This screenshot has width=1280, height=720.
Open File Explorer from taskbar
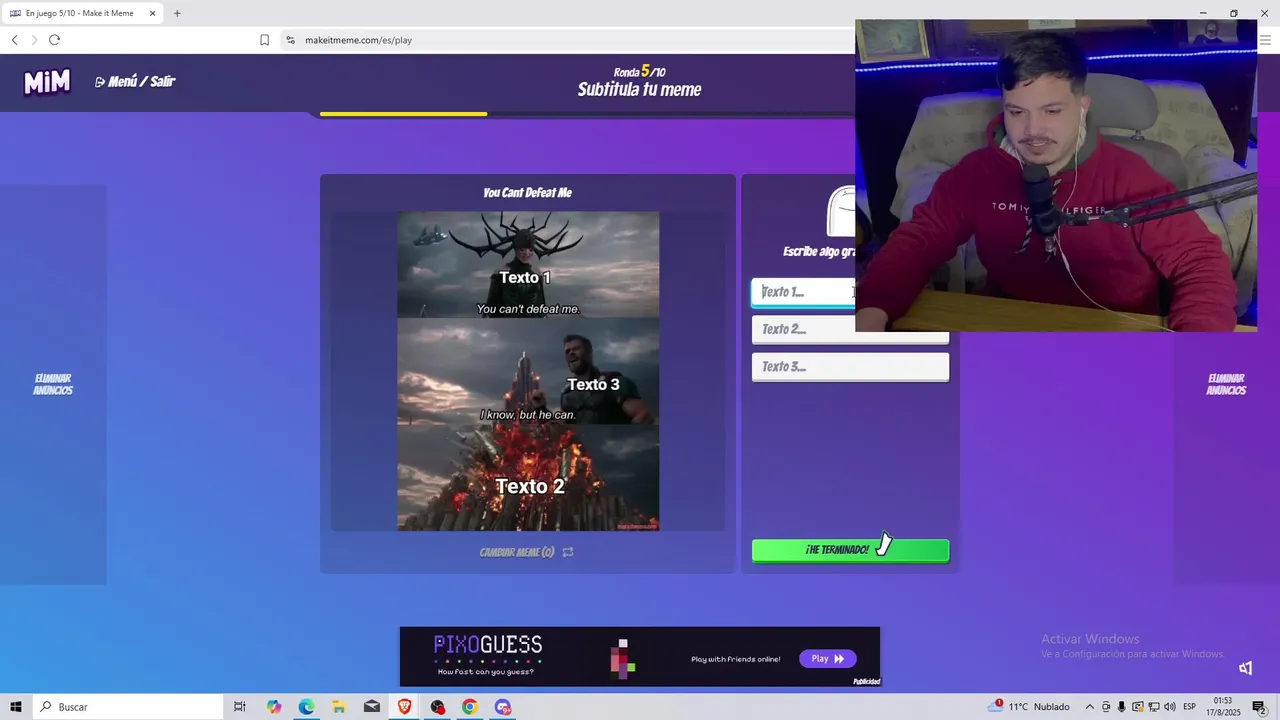click(x=339, y=707)
